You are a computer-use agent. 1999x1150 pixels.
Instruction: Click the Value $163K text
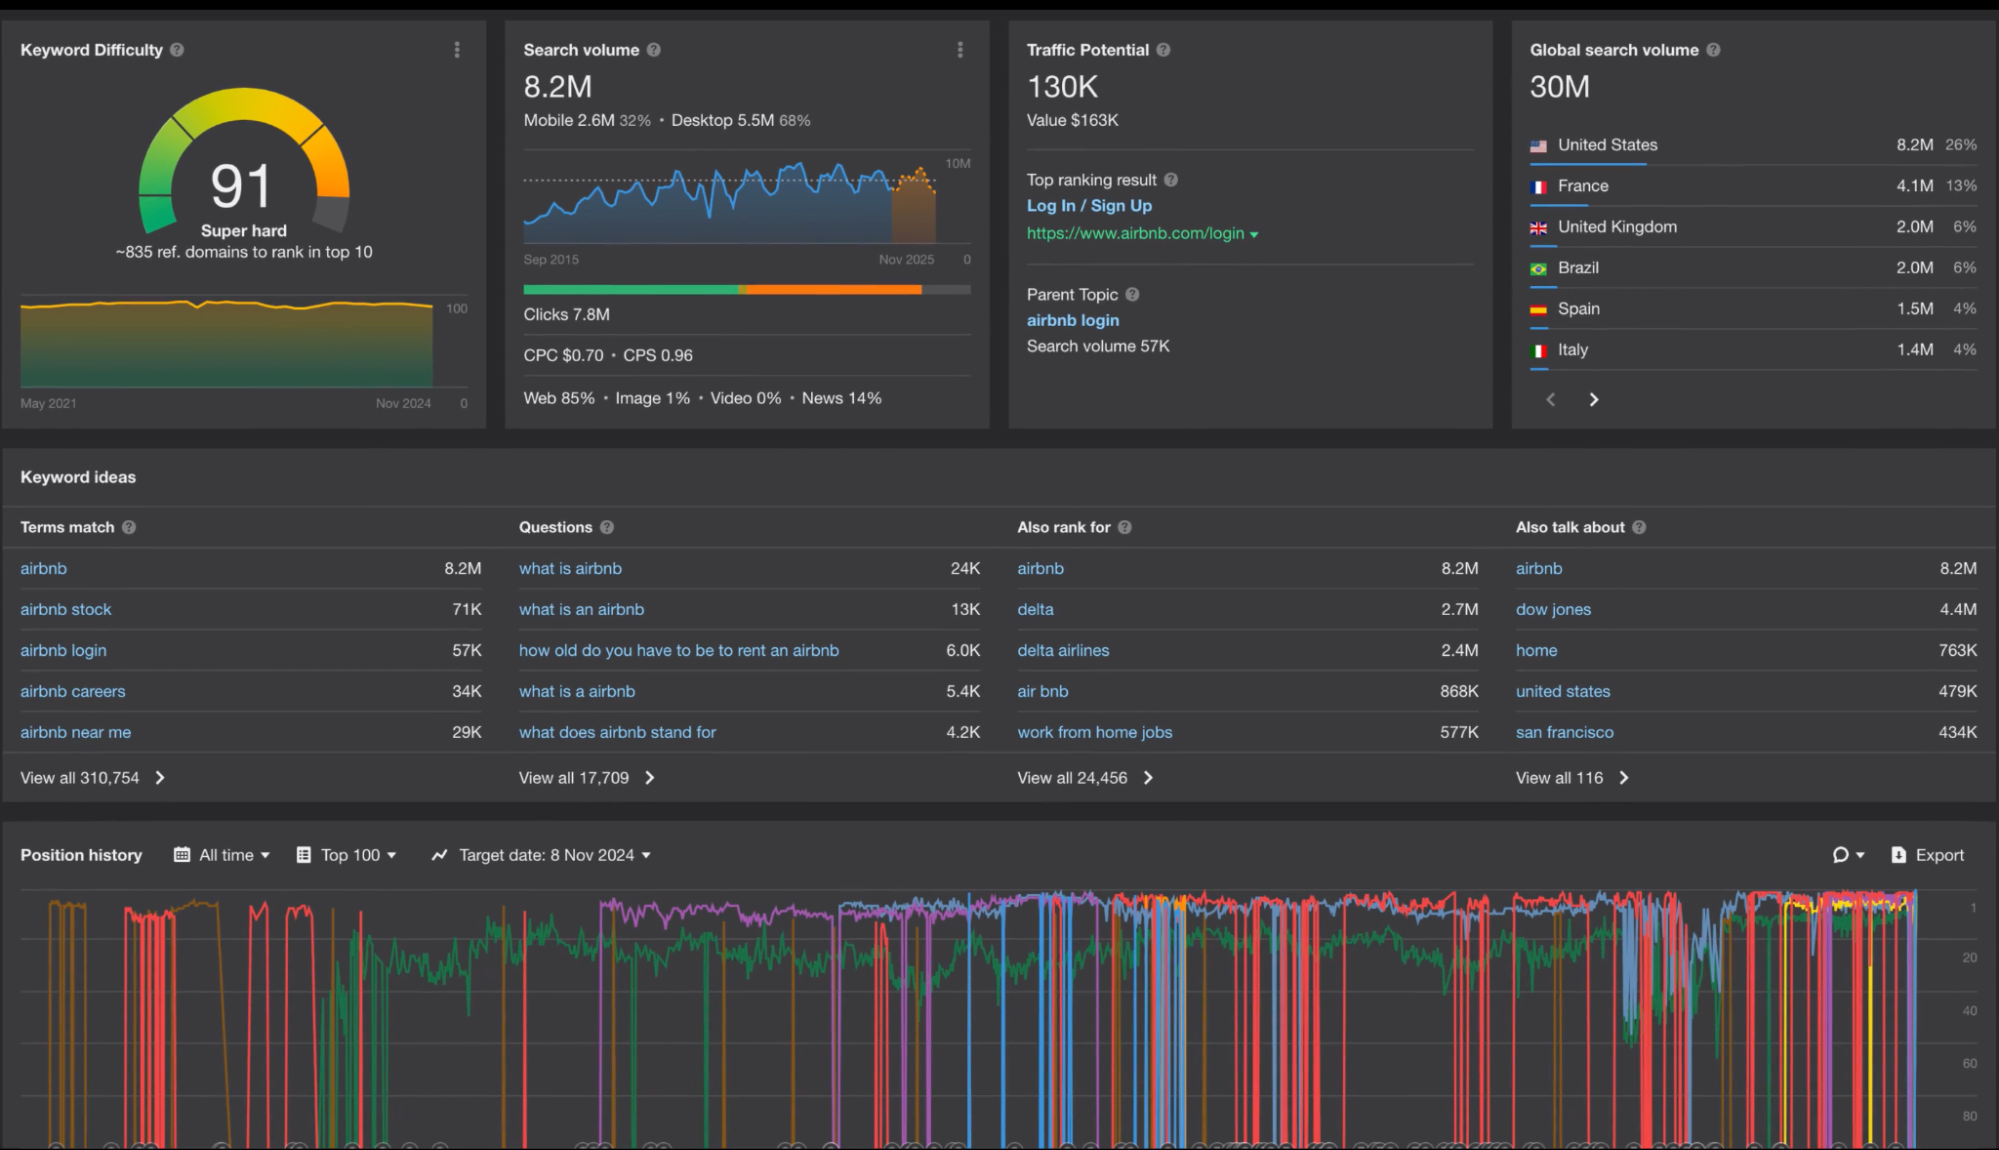pos(1072,121)
